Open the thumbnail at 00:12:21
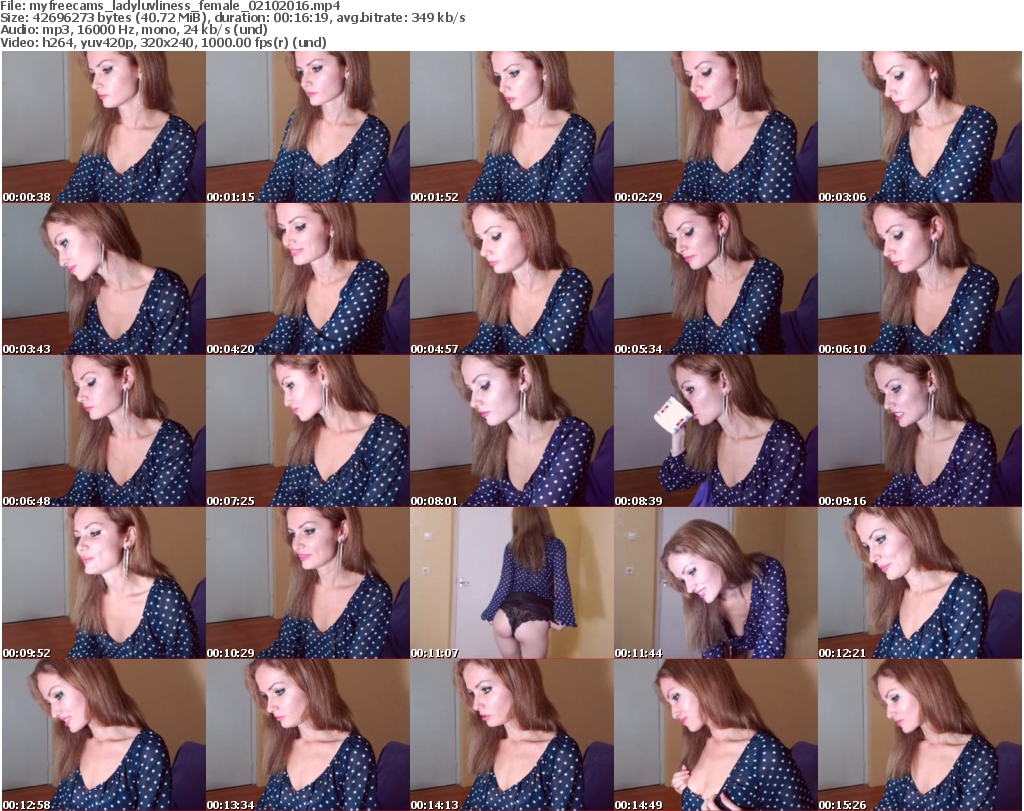This screenshot has height=811, width=1024. 920,583
